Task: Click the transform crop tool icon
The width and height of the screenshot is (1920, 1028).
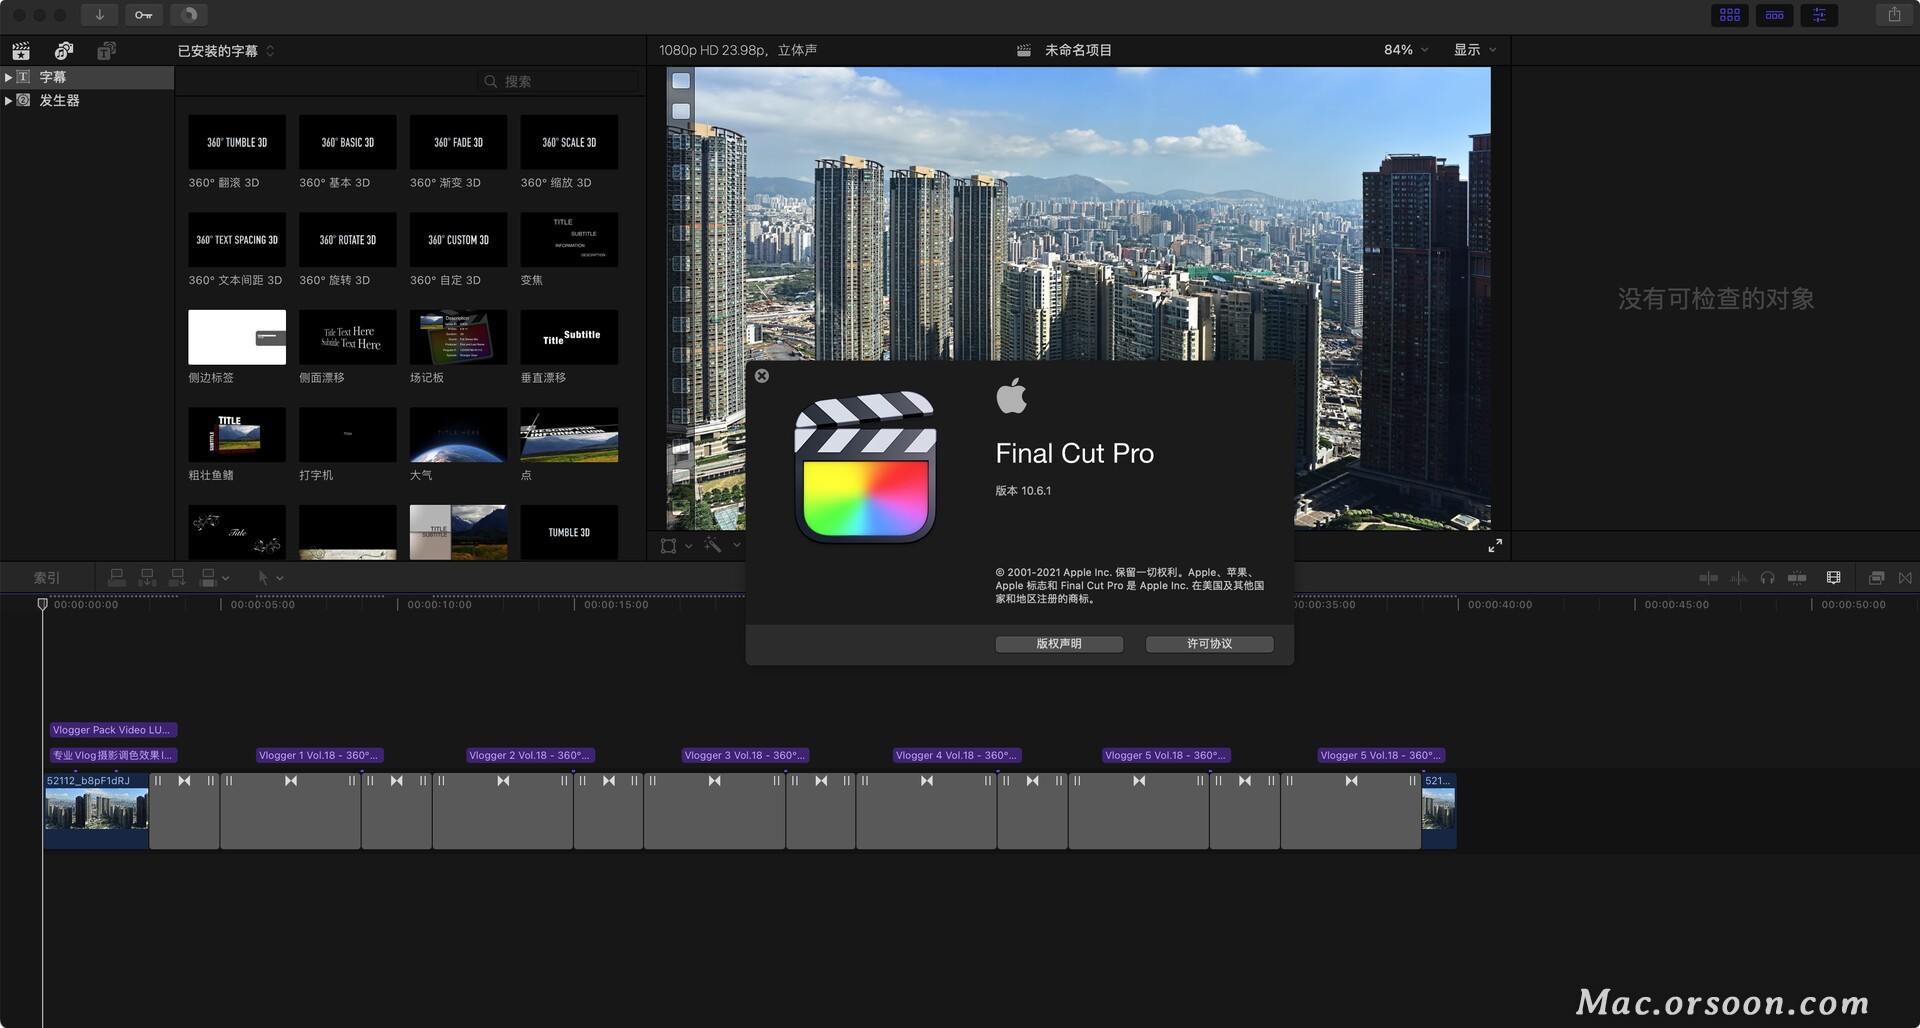Action: click(669, 545)
